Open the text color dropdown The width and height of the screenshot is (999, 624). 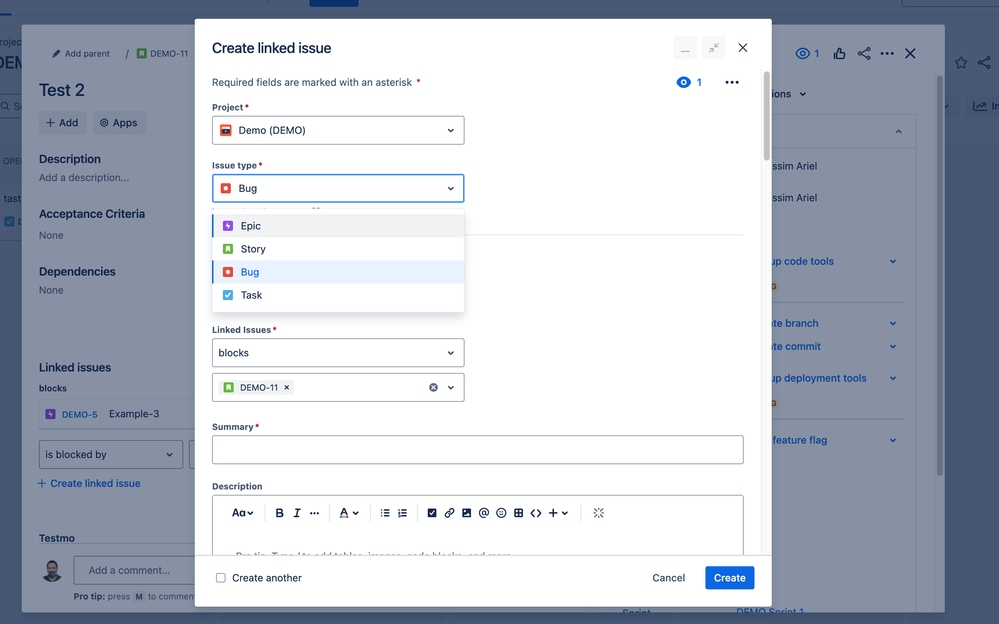349,513
